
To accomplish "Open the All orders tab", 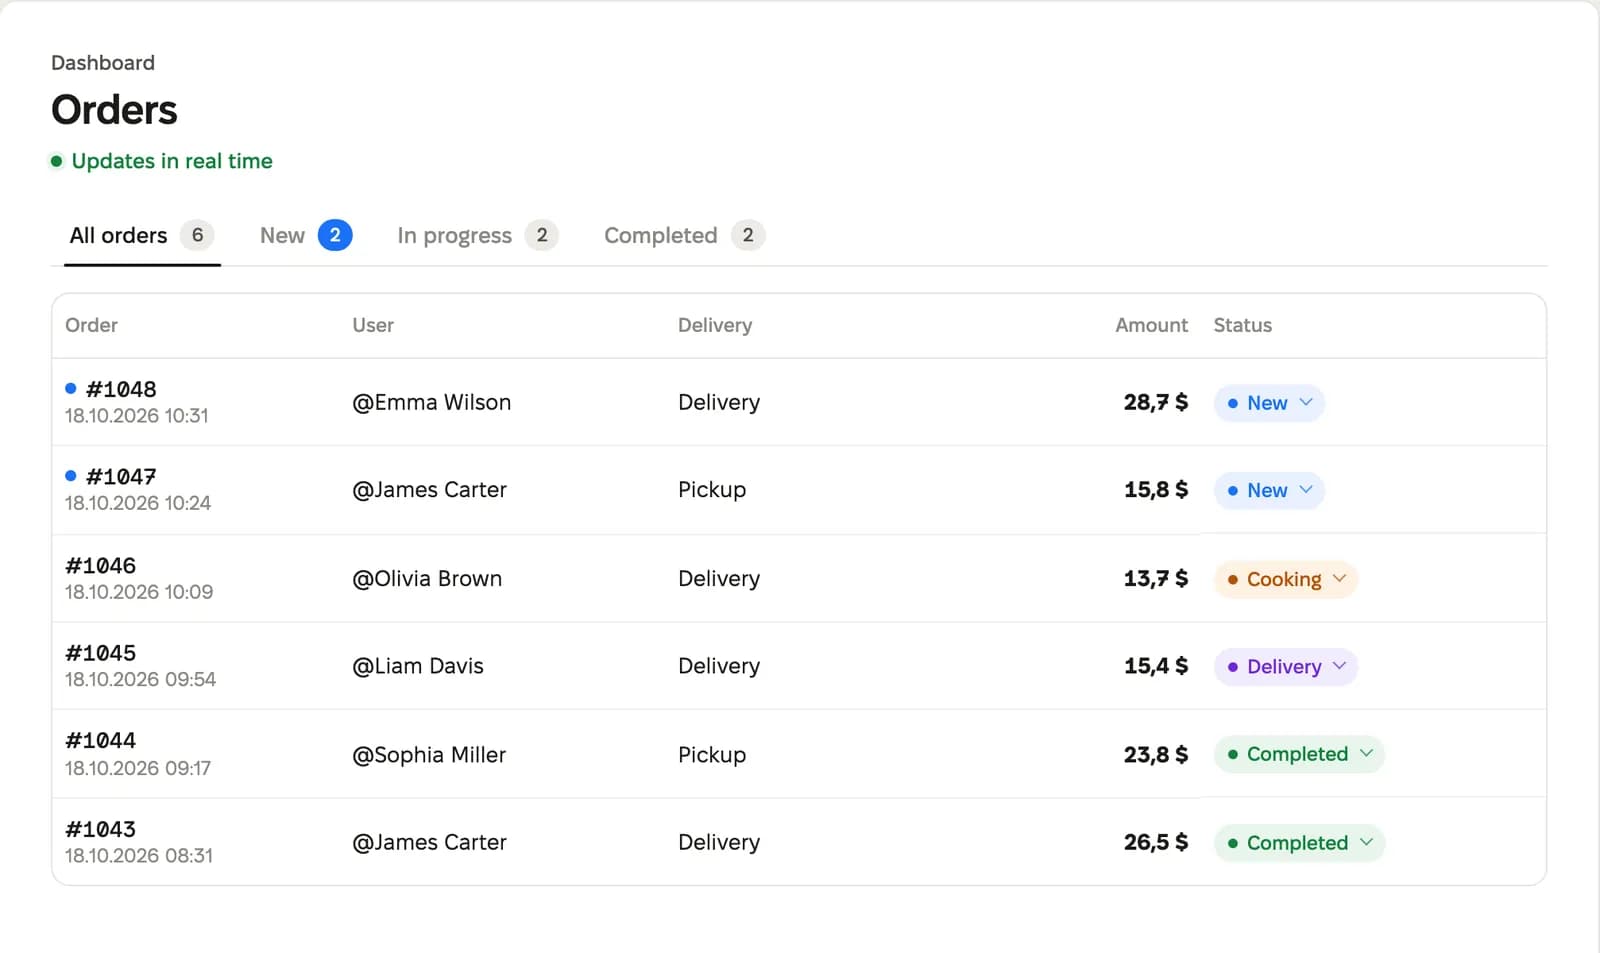I will [x=141, y=236].
